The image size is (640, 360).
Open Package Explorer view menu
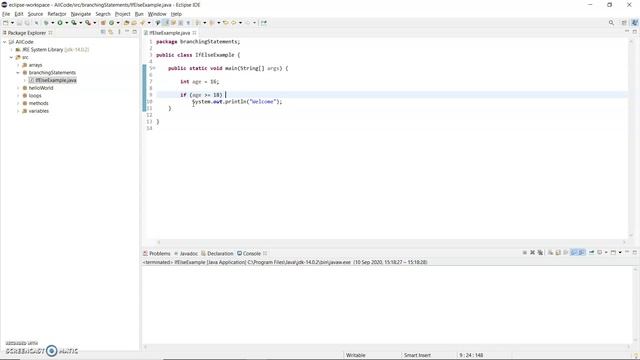[x=119, y=32]
